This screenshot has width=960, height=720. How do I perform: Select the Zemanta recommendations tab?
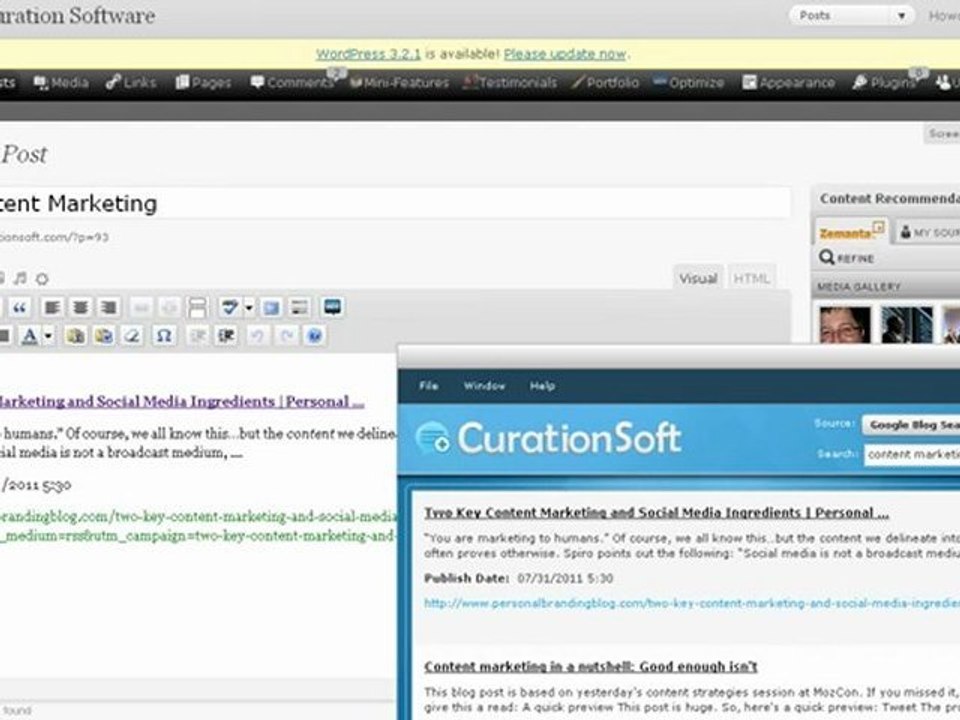coord(852,232)
